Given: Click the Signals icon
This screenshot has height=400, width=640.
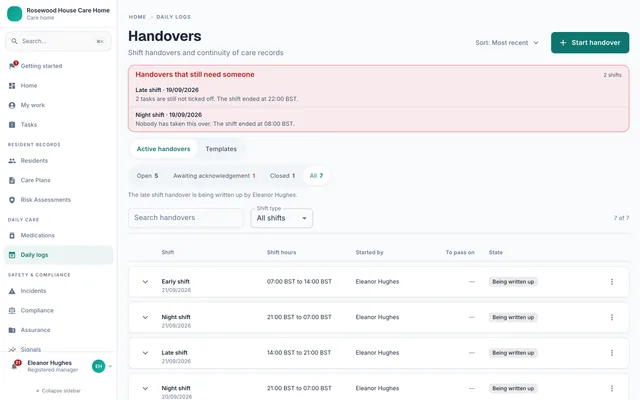Looking at the screenshot, I should (12, 349).
